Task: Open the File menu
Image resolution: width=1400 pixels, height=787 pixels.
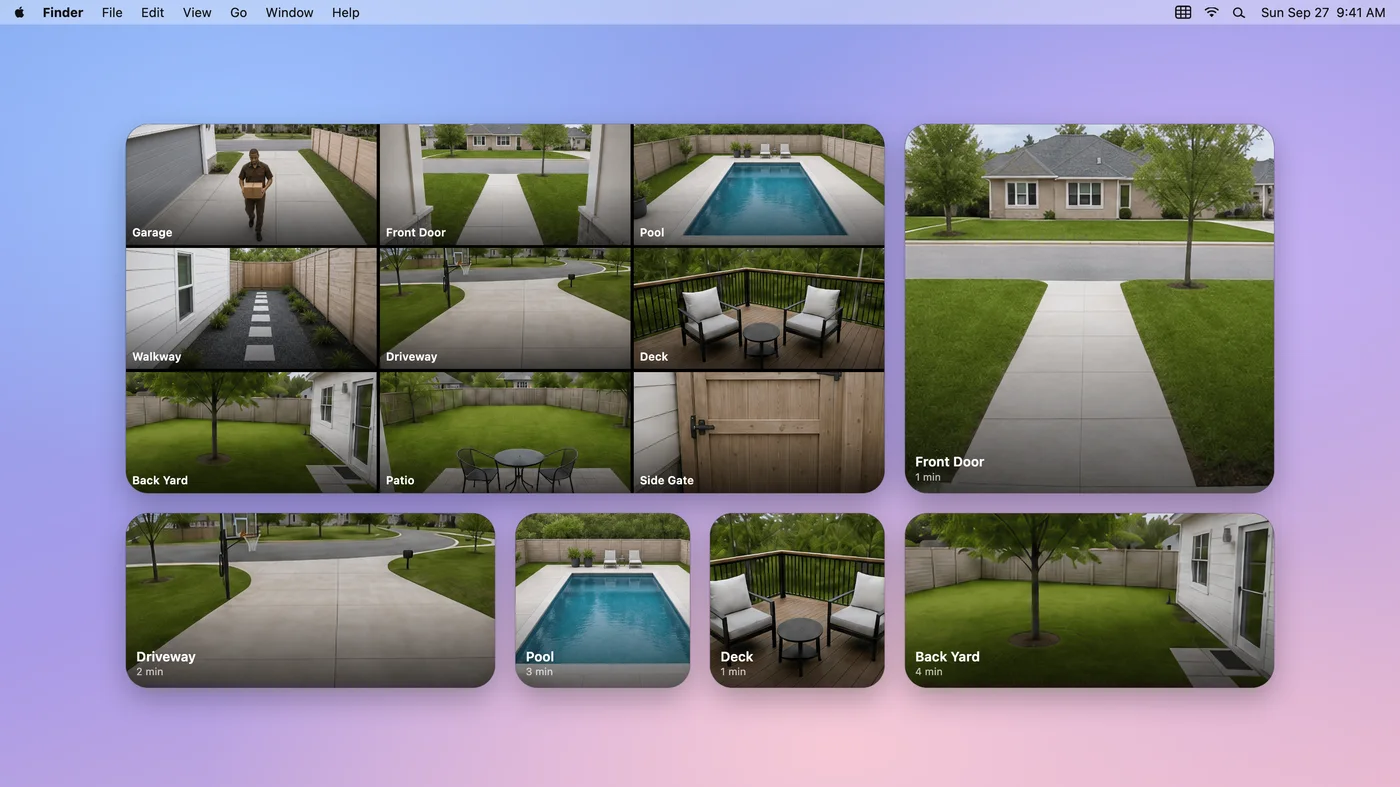Action: [112, 12]
